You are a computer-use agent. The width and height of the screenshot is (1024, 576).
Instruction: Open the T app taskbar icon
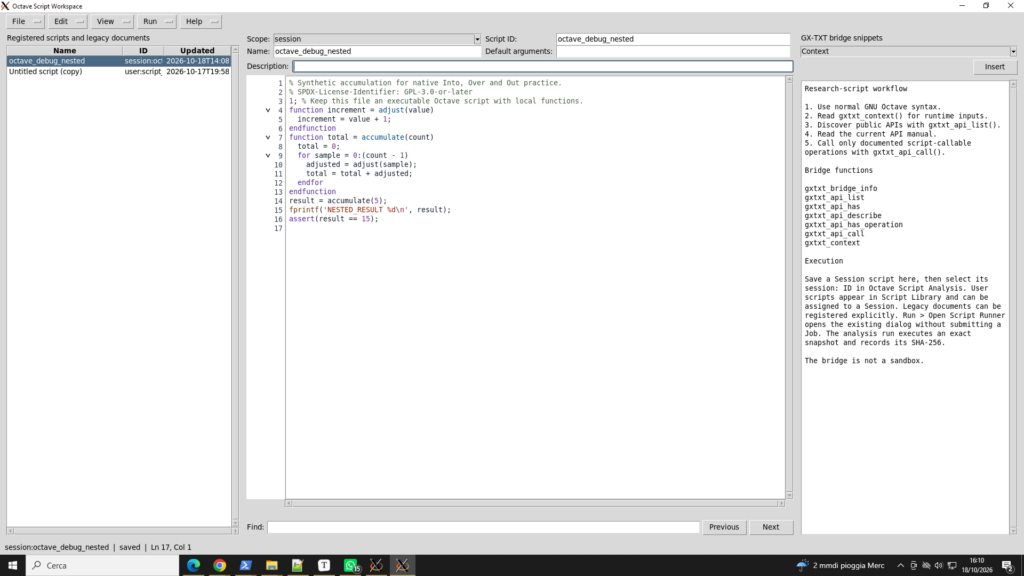(x=324, y=566)
